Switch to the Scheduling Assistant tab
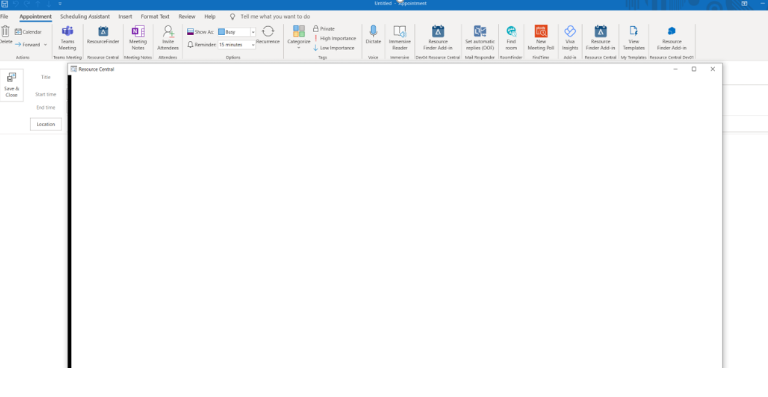This screenshot has height=397, width=768. pos(85,17)
